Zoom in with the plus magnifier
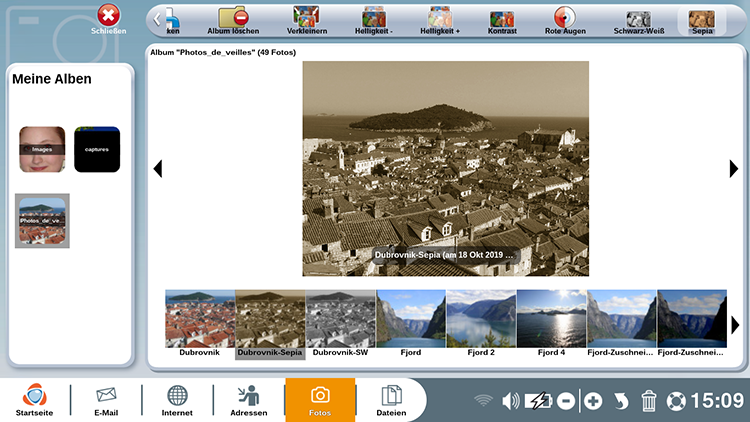 (x=593, y=401)
